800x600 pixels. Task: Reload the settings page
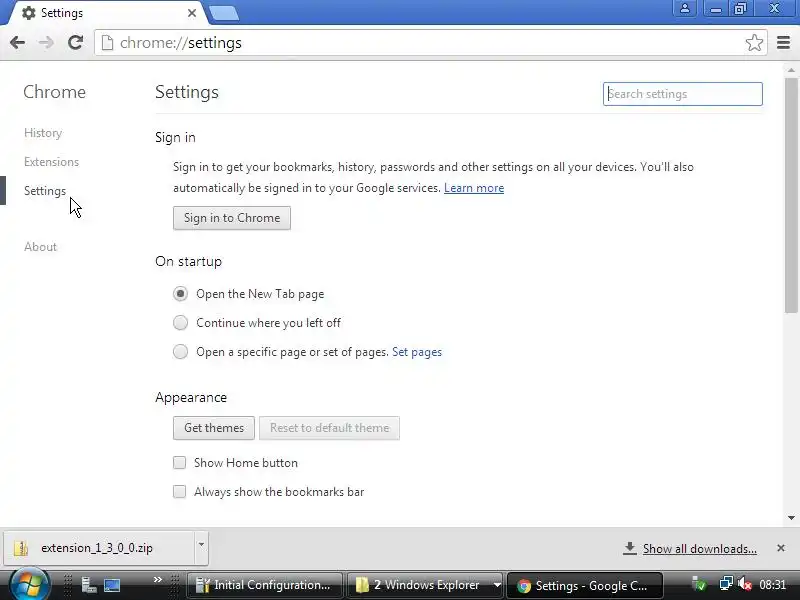(76, 42)
